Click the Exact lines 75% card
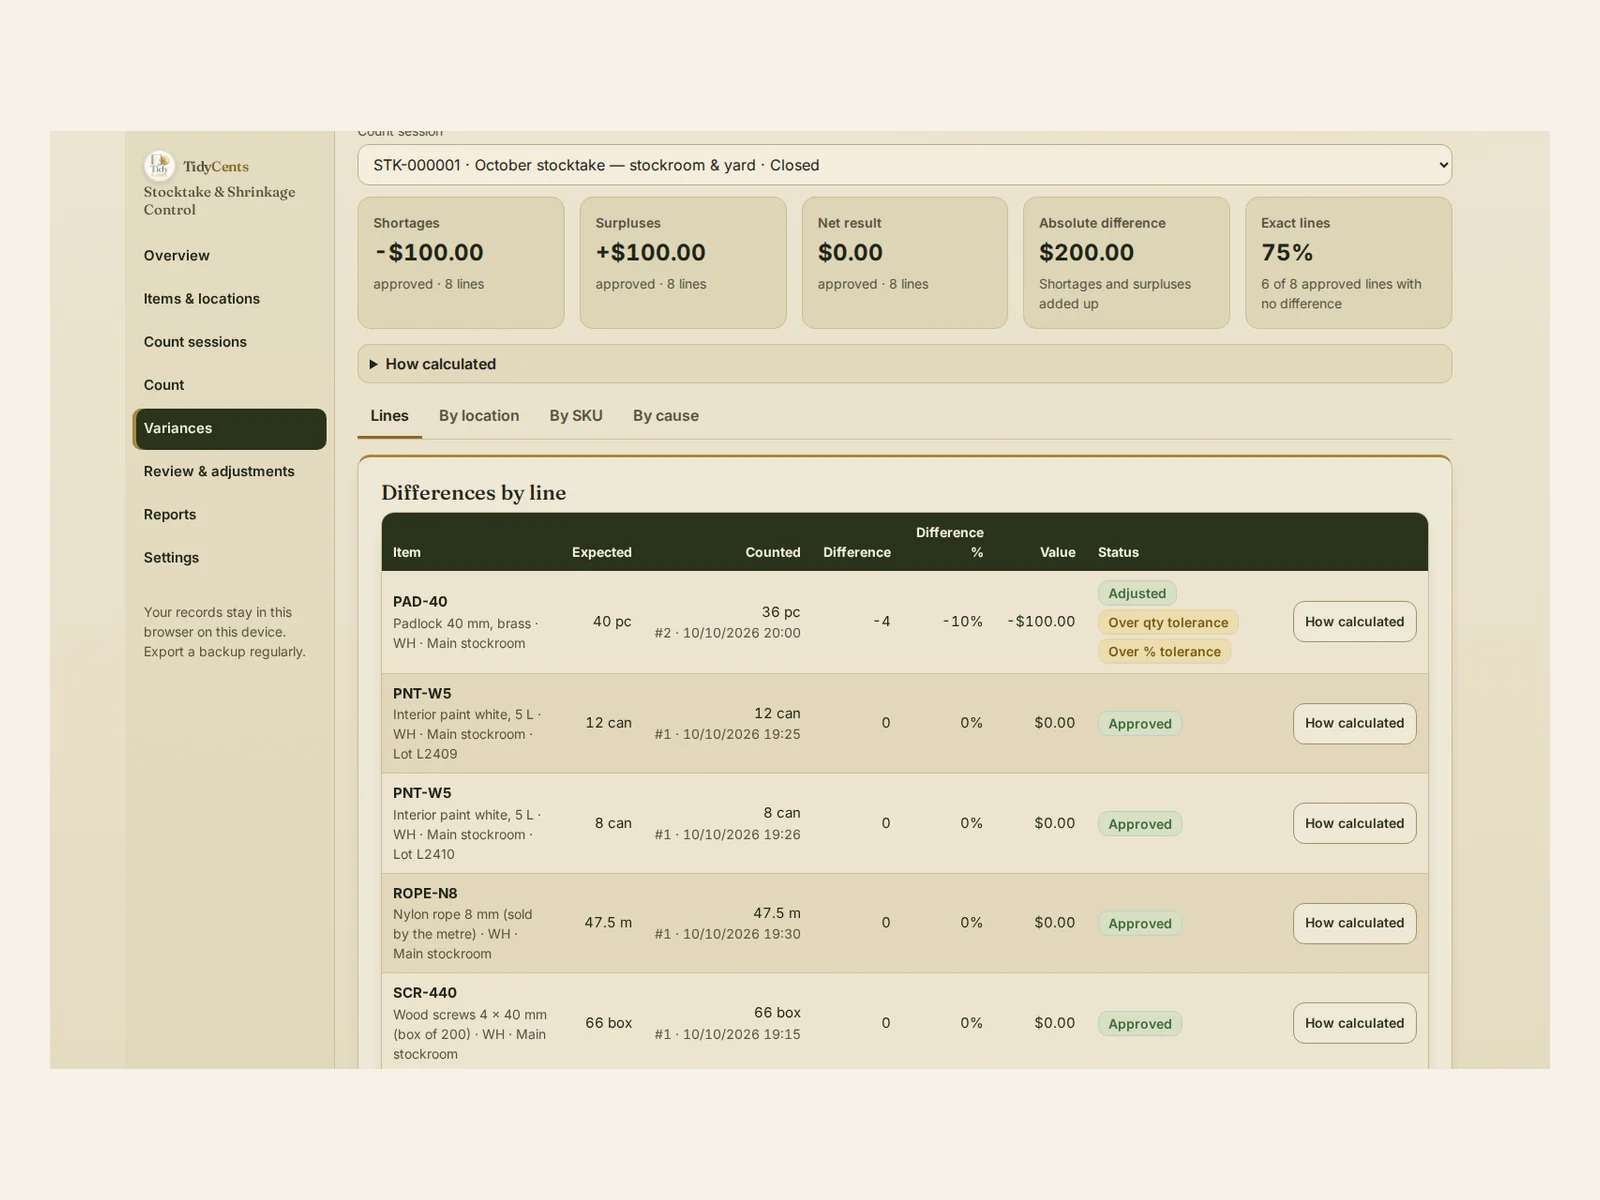The height and width of the screenshot is (1200, 1600). tap(1348, 263)
